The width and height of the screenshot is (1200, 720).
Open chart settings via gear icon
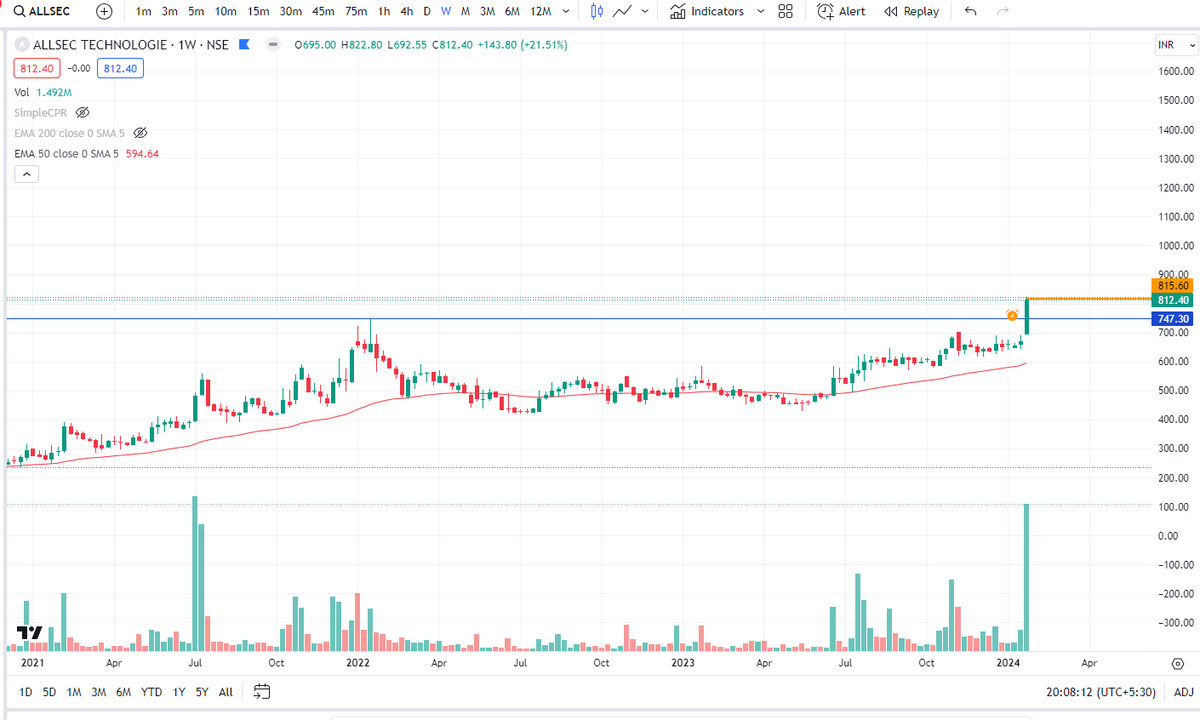tap(1177, 663)
